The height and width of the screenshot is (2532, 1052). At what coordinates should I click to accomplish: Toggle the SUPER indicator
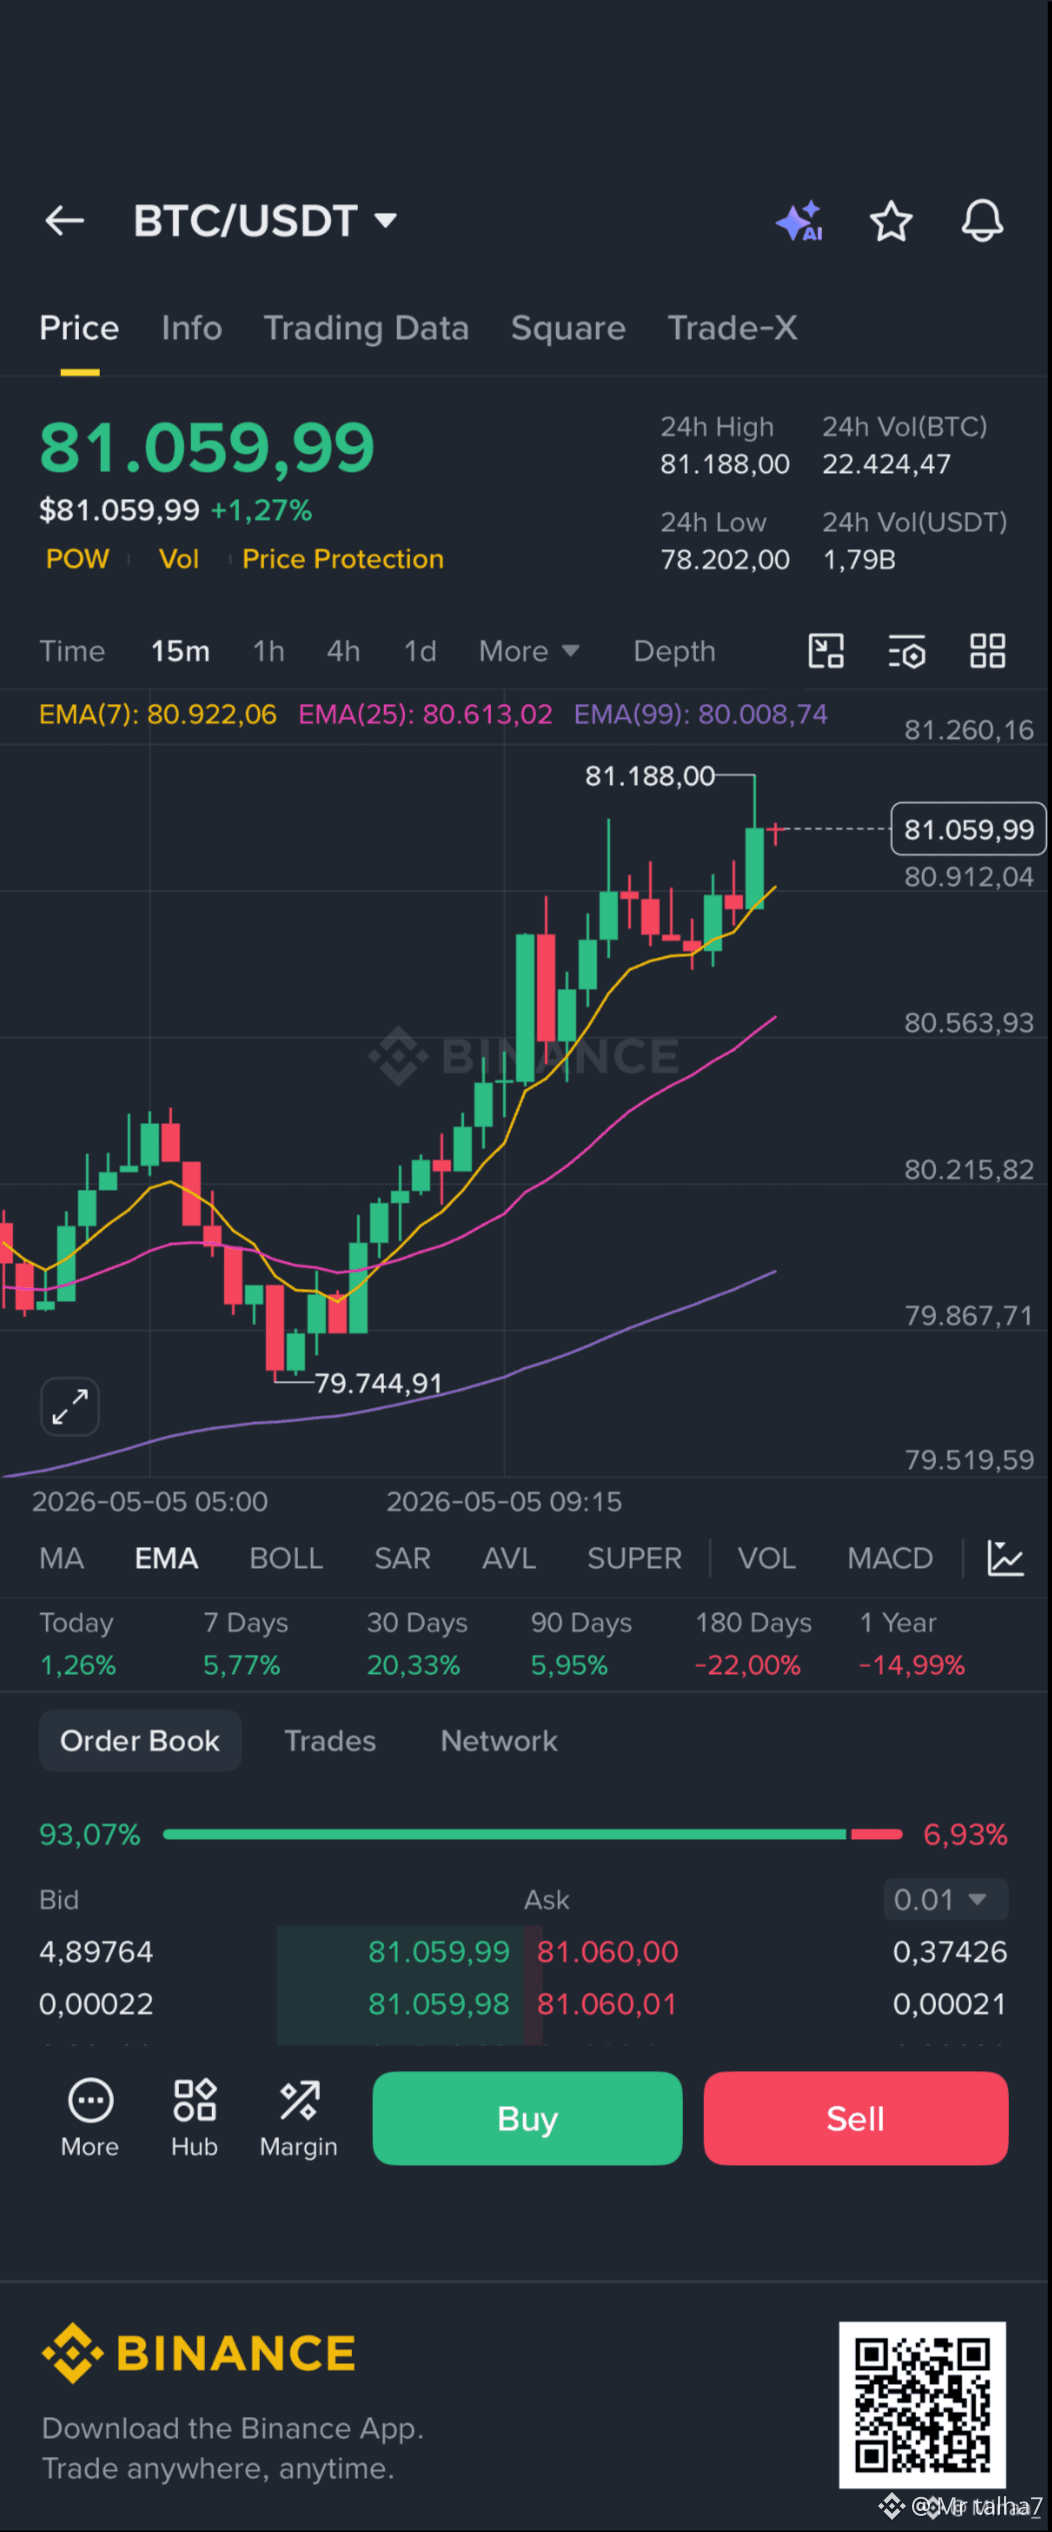tap(634, 1558)
